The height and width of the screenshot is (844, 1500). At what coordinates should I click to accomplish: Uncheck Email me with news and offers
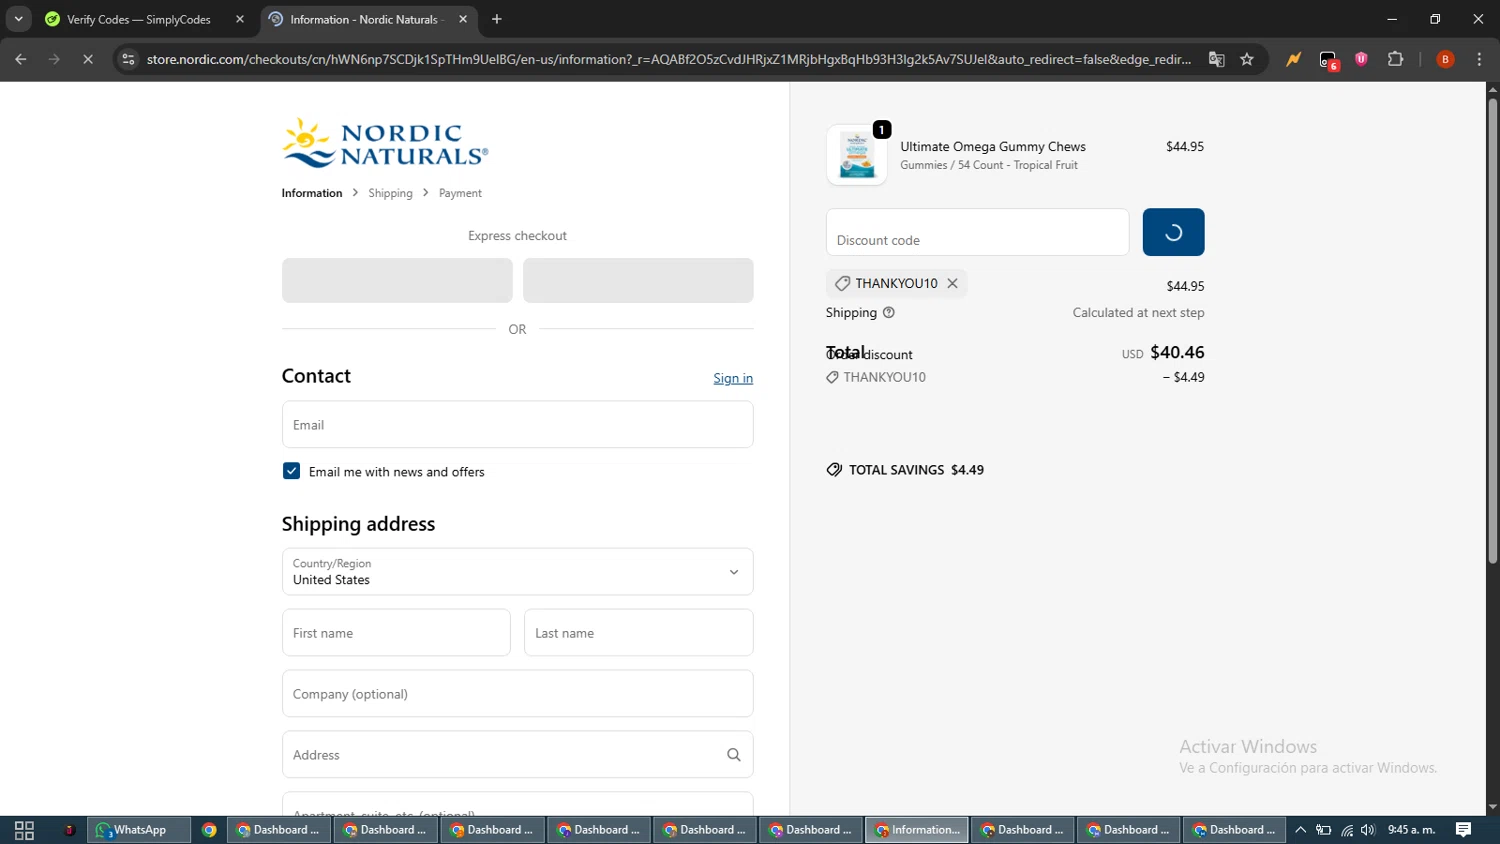291,471
